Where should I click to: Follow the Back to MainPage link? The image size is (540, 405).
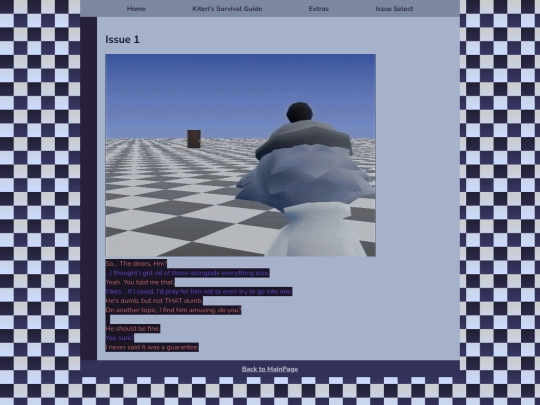pyautogui.click(x=270, y=369)
